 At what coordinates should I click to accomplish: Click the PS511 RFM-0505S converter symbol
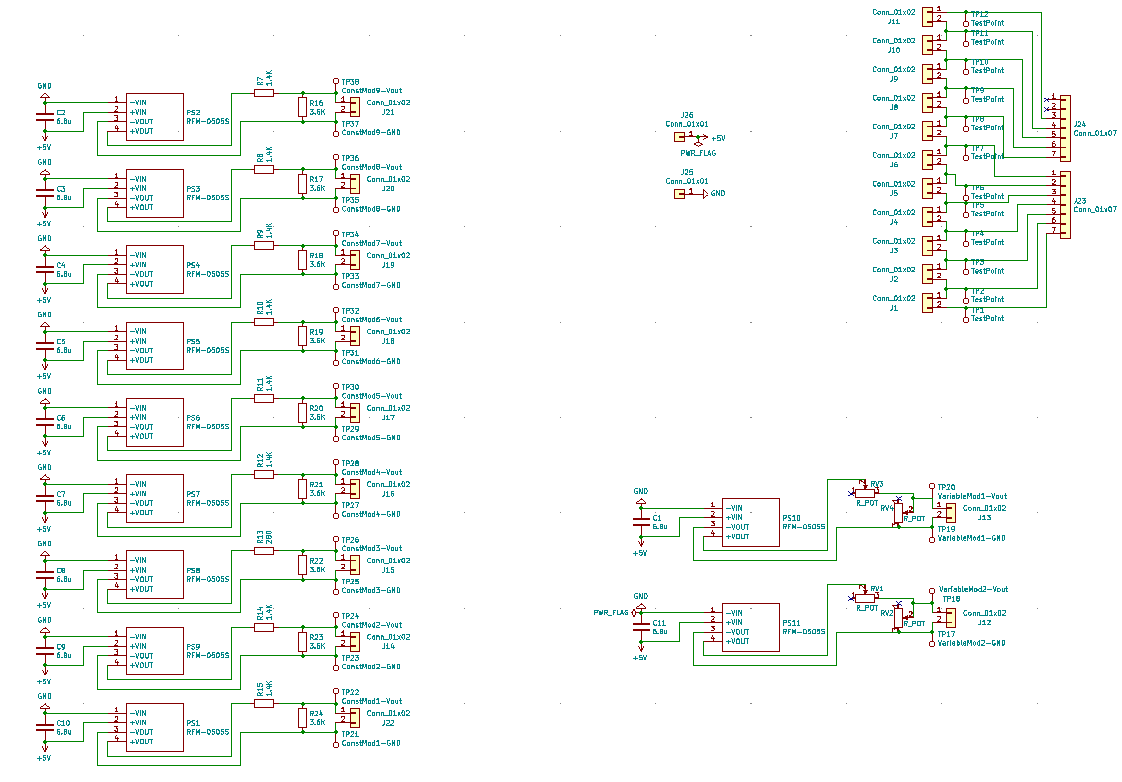(x=750, y=627)
